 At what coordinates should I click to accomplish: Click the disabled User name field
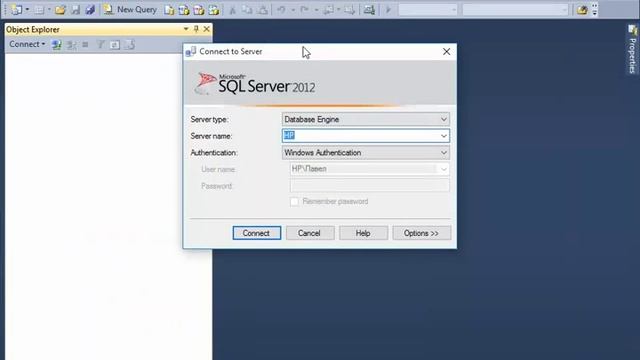click(369, 169)
